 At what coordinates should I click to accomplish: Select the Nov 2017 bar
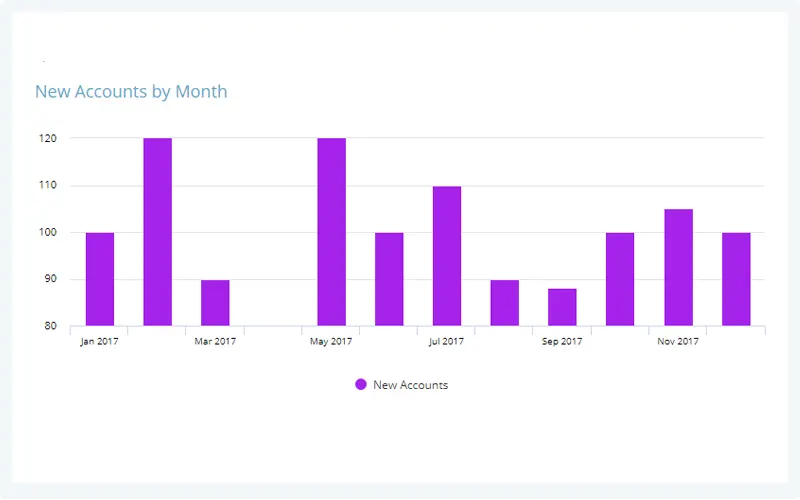point(679,267)
